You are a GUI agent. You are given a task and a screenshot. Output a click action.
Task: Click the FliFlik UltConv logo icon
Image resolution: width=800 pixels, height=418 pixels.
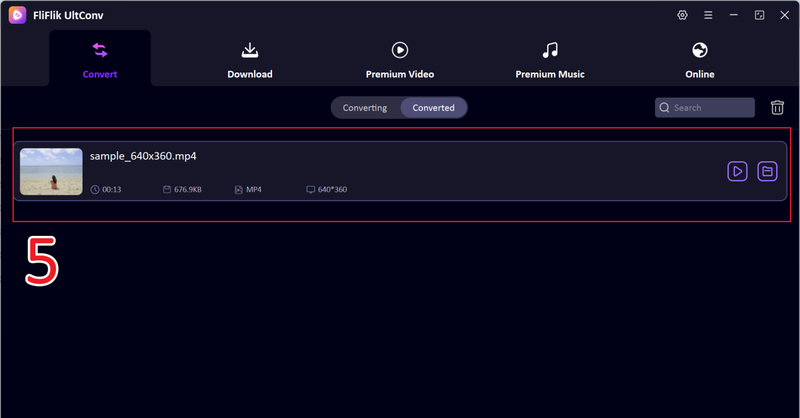pyautogui.click(x=17, y=15)
